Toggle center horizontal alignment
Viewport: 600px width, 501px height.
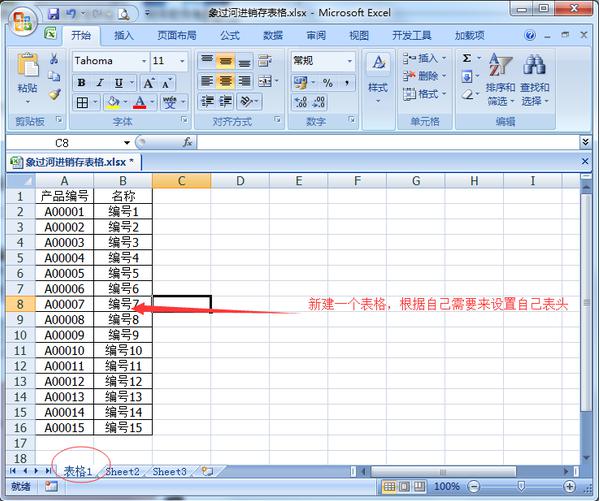[x=225, y=81]
